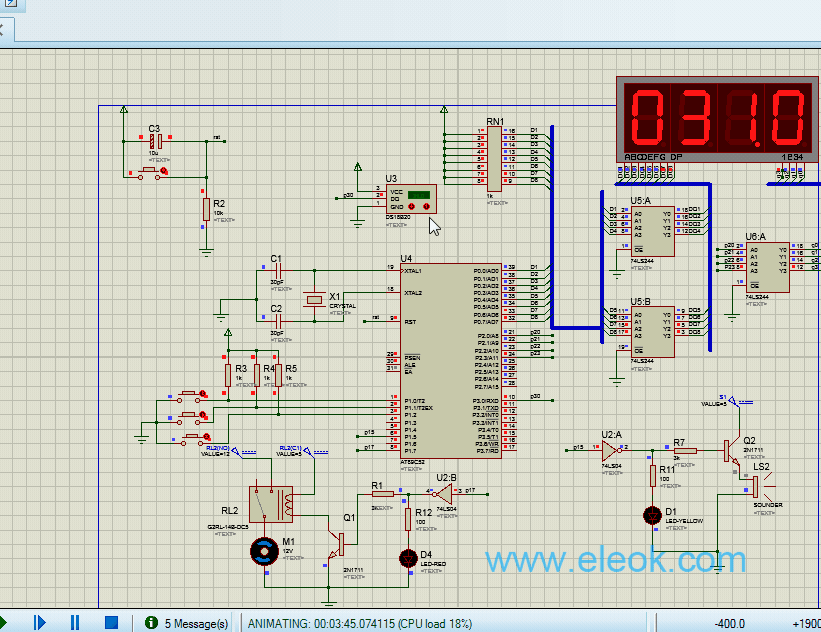This screenshot has width=821, height=632.
Task: Raise the DS18B20 temperature with up arrow
Action: point(426,206)
